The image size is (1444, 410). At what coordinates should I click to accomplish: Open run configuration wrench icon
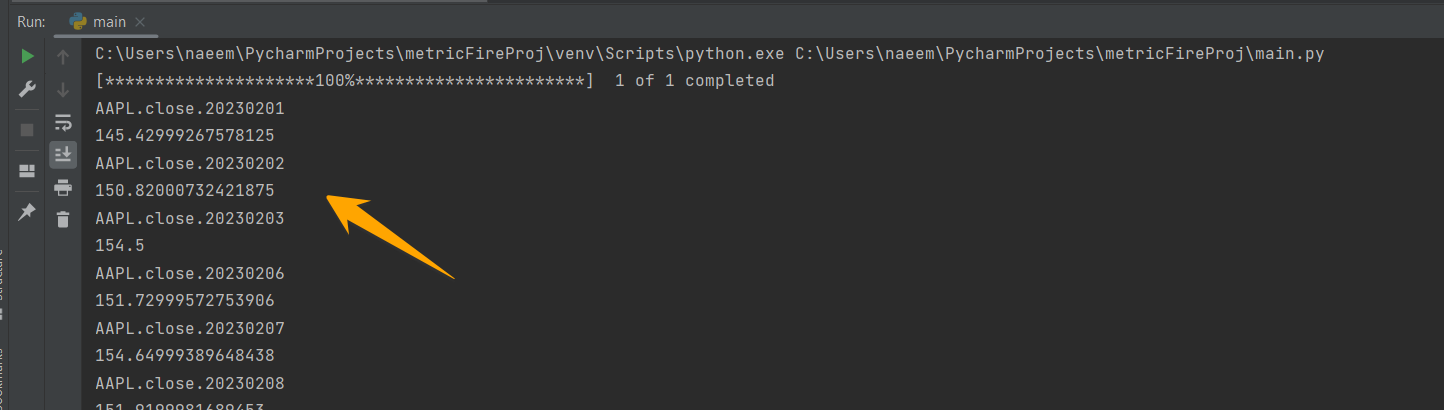(x=28, y=89)
